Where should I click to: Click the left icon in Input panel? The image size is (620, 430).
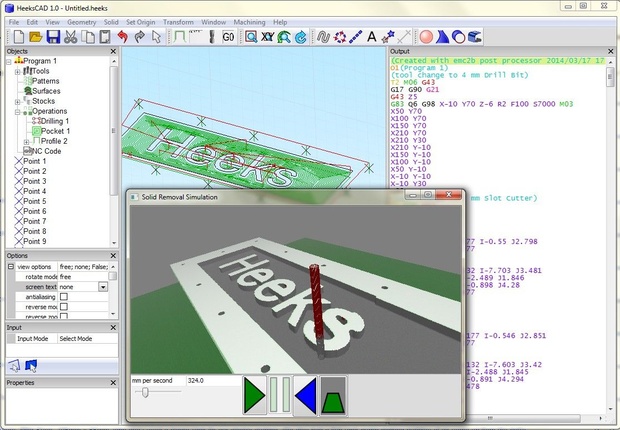(x=14, y=366)
